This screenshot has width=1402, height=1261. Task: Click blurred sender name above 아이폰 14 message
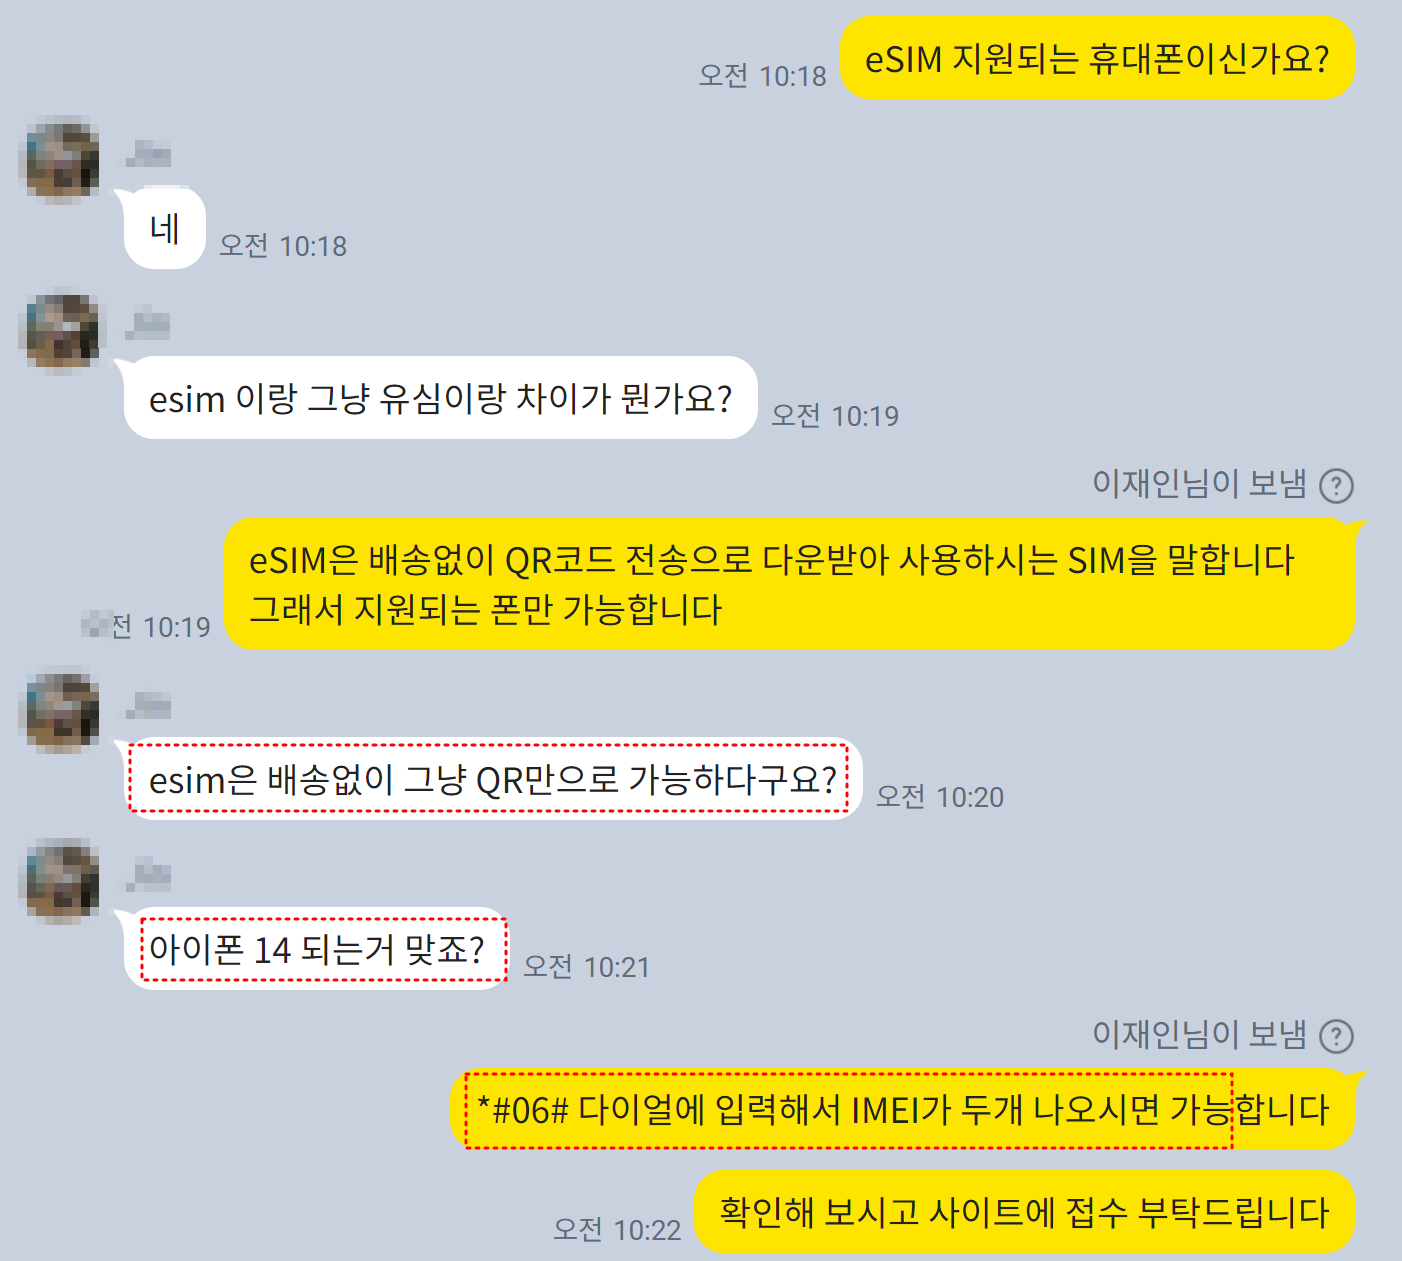point(148,875)
